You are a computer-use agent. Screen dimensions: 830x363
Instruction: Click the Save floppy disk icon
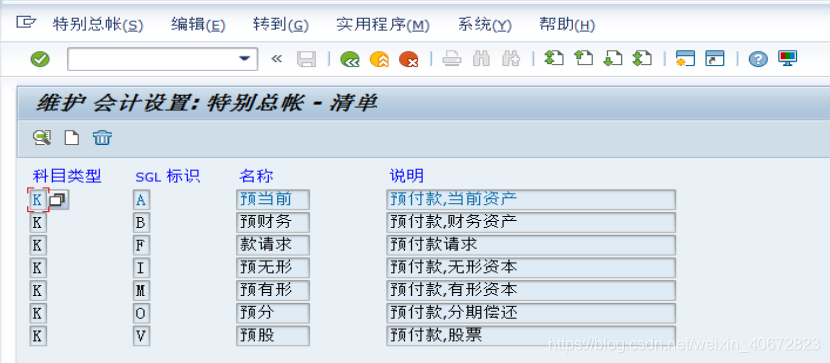[x=306, y=59]
